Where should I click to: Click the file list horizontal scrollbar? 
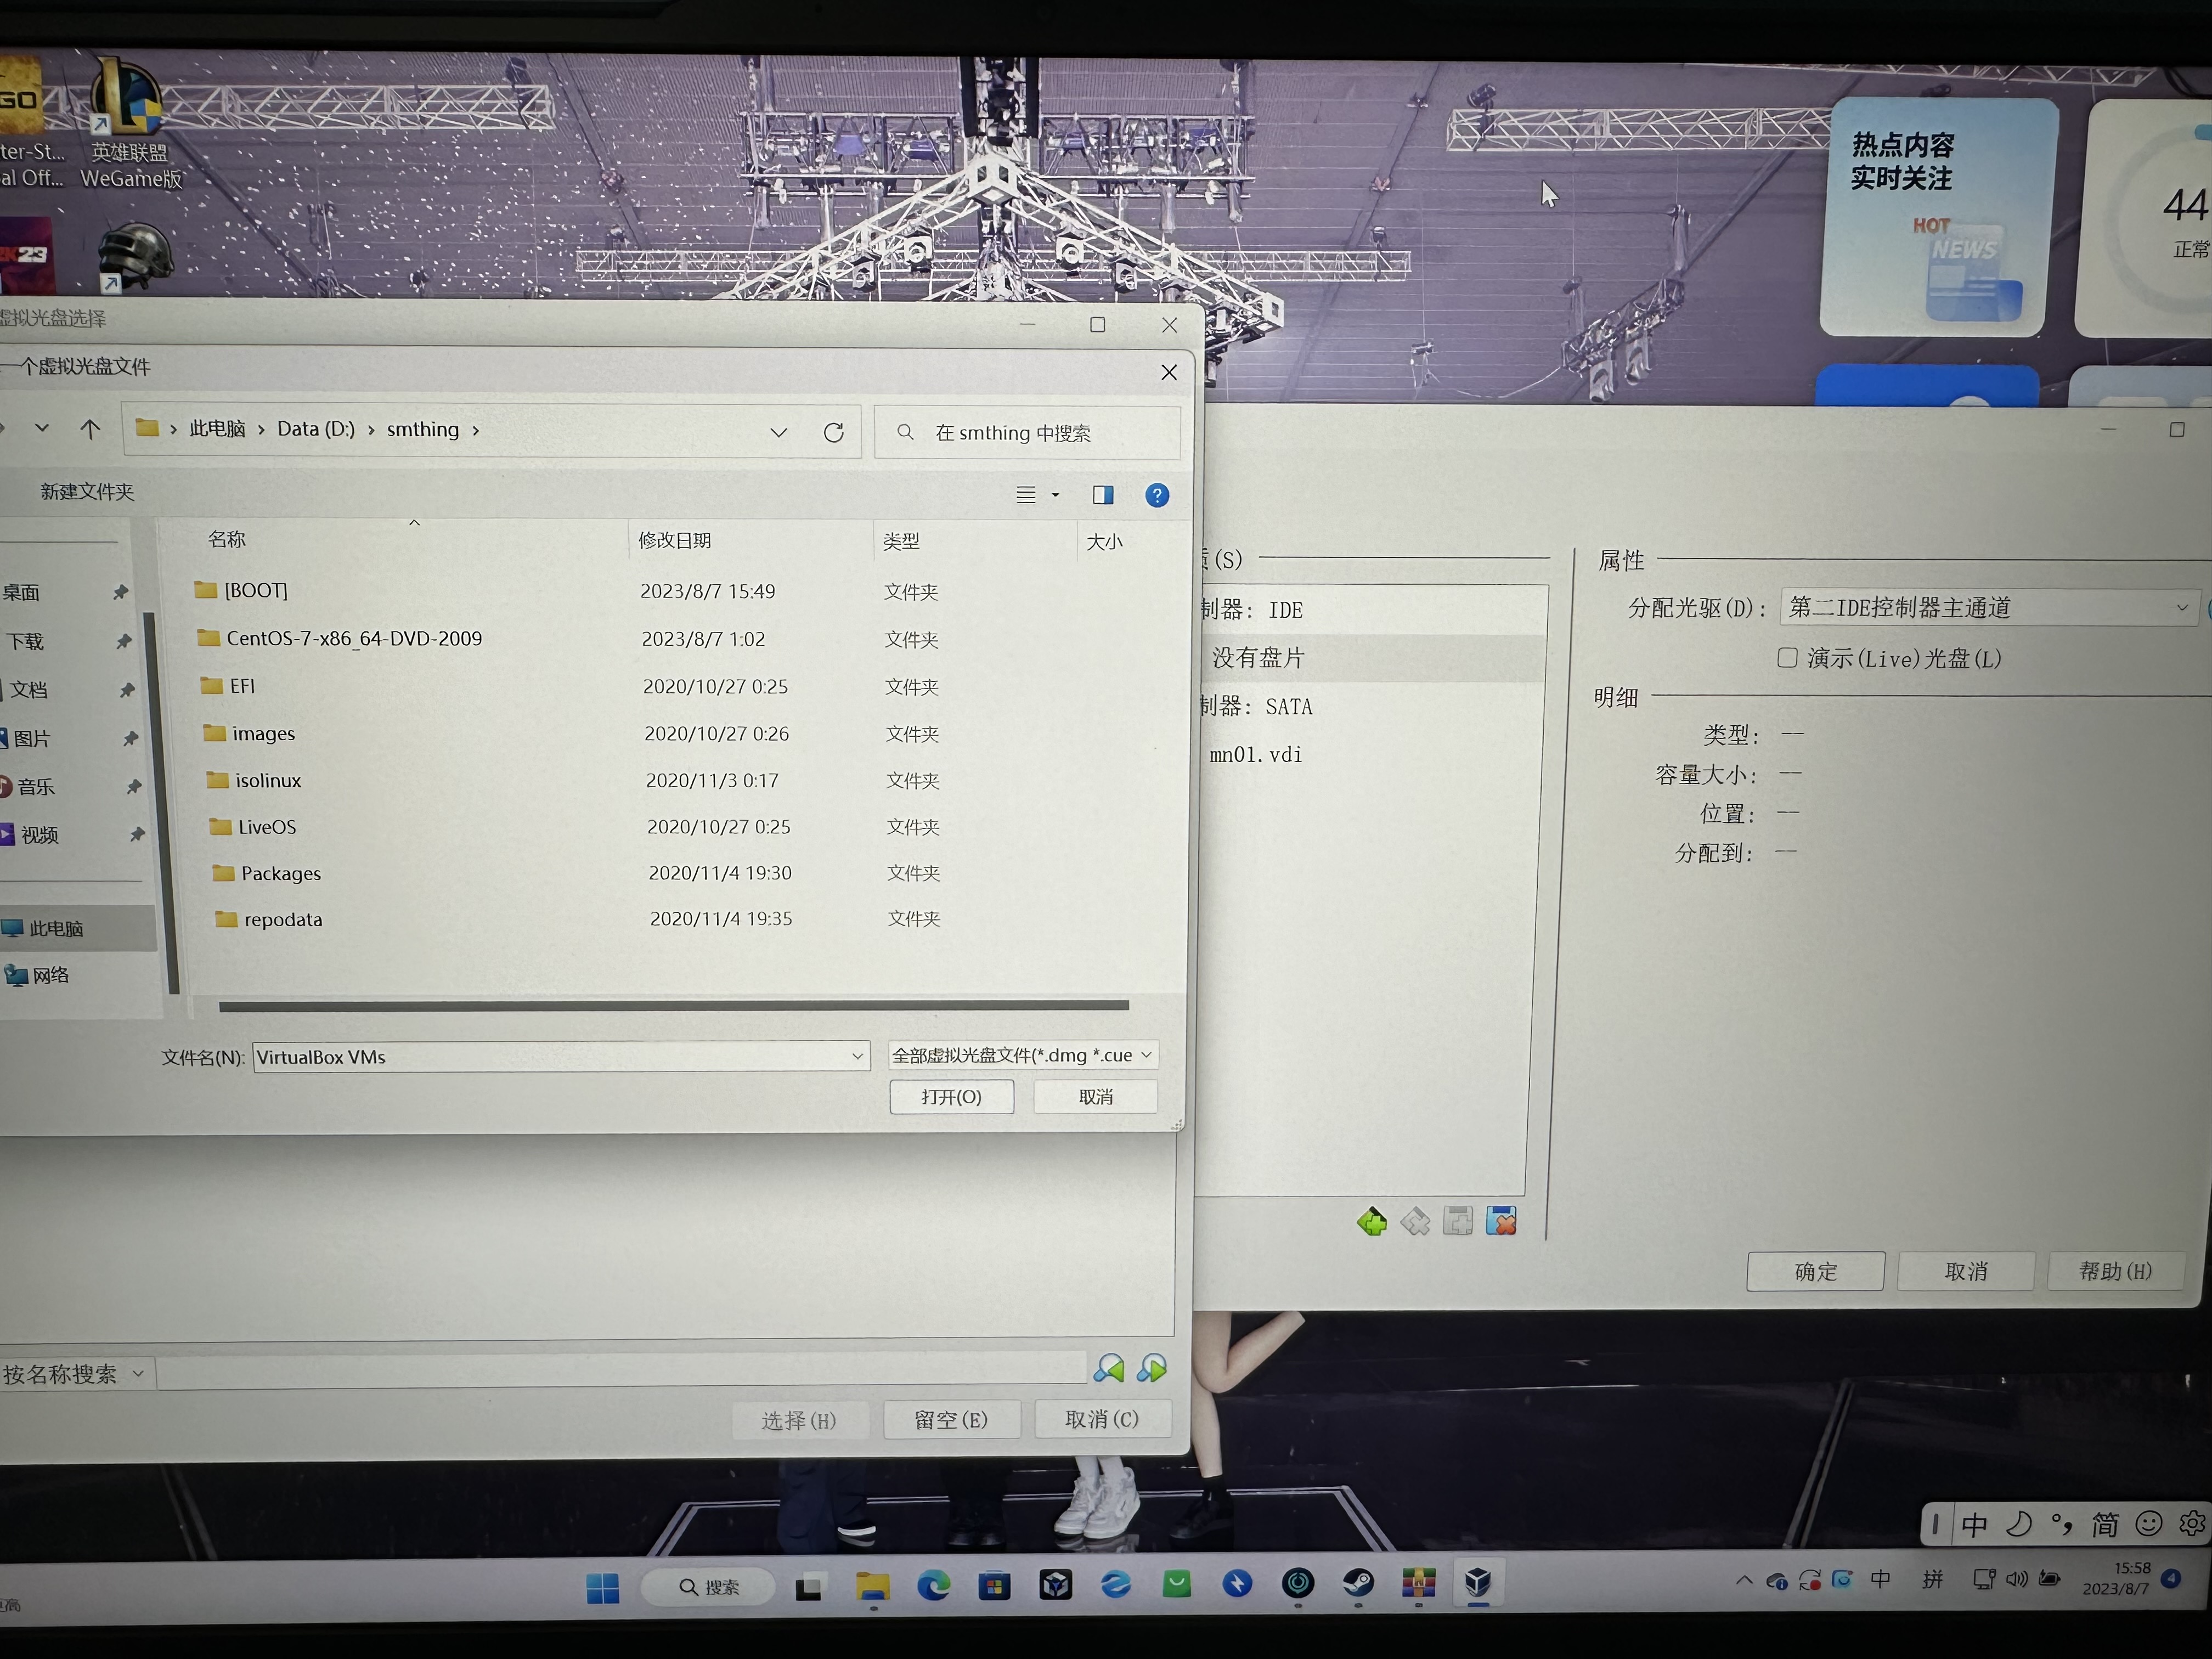(x=673, y=1005)
